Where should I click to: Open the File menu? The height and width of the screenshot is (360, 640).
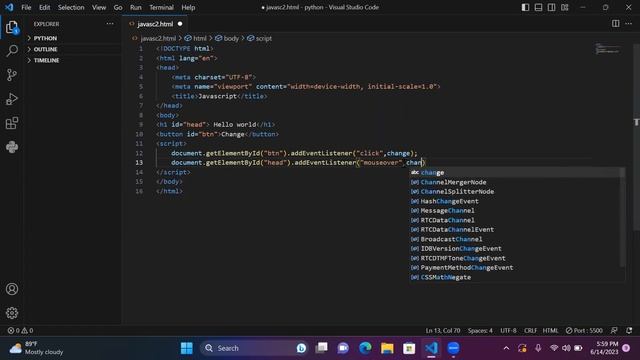(26, 7)
